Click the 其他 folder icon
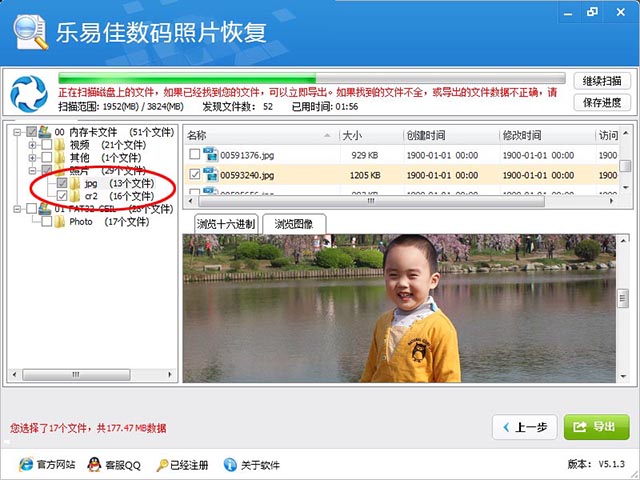Image resolution: width=640 pixels, height=480 pixels. click(x=60, y=157)
